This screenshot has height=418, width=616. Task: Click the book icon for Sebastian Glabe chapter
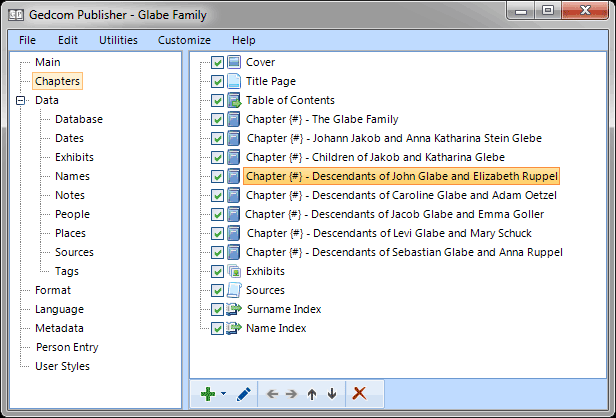point(234,252)
